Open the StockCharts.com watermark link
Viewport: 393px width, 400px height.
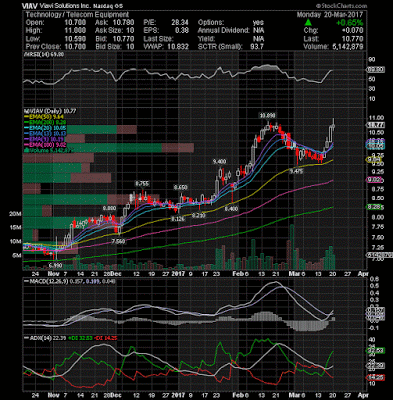click(x=342, y=6)
